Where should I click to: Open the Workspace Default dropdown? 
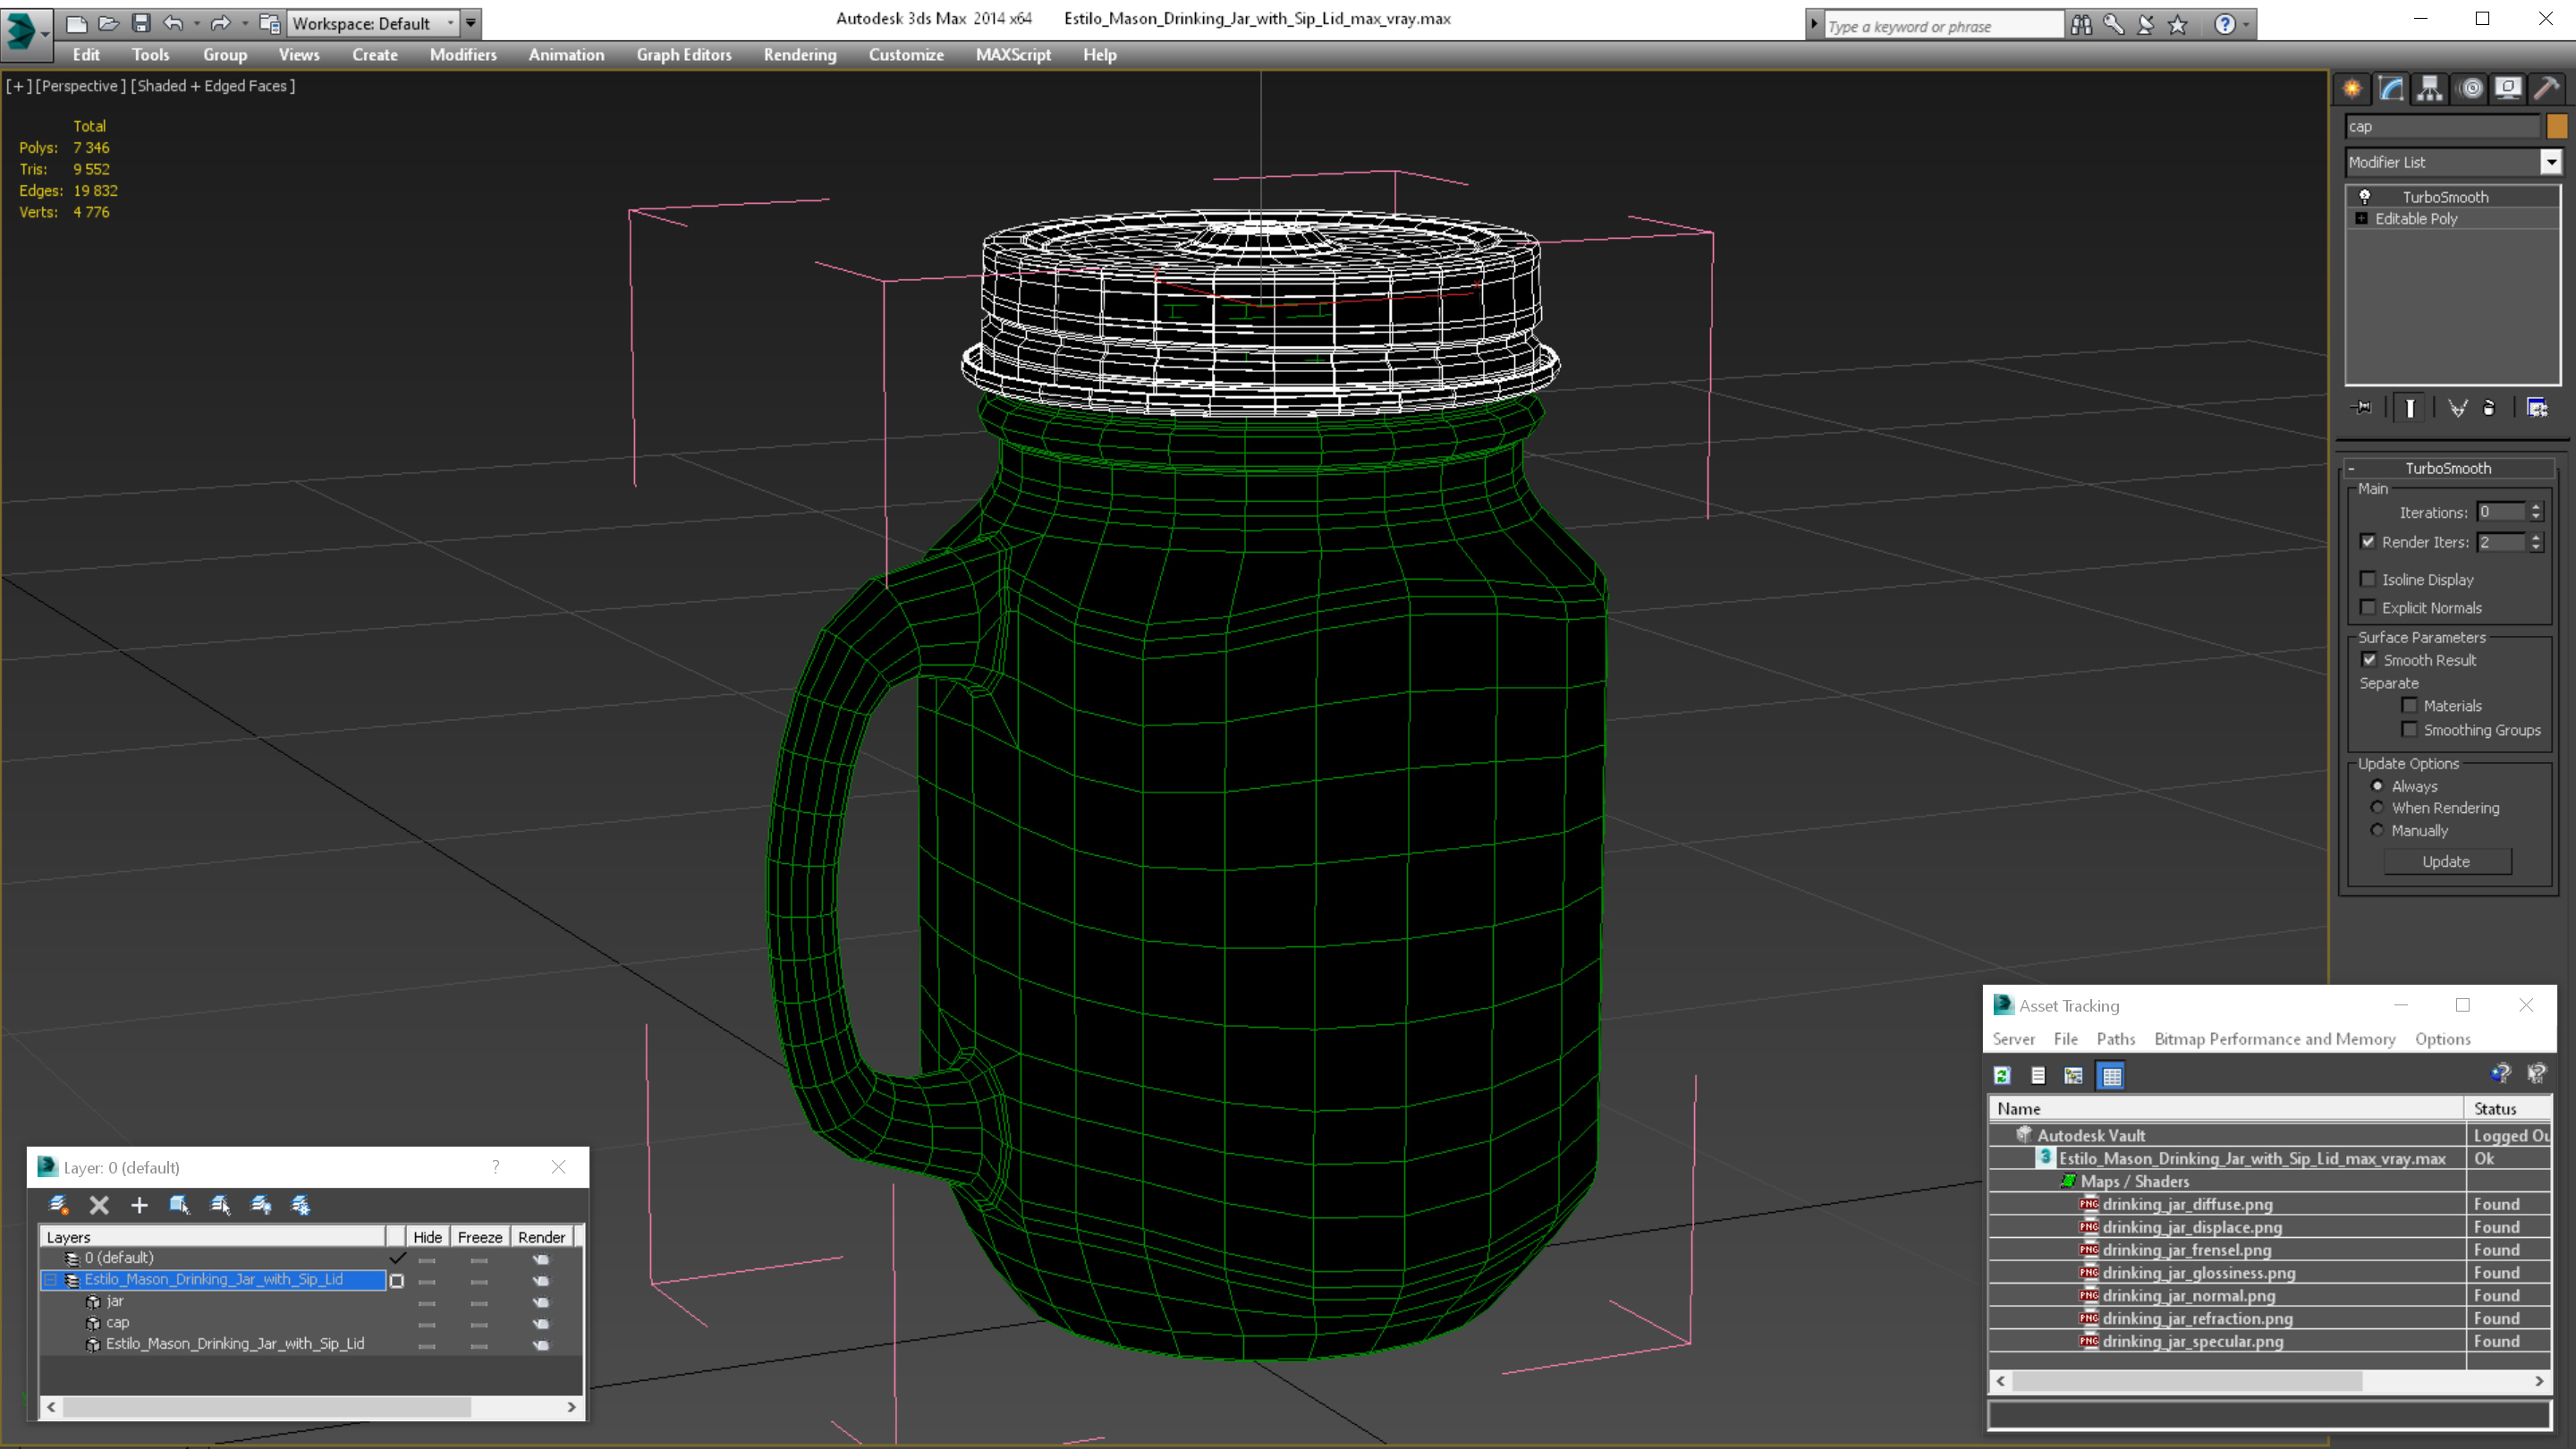[450, 23]
